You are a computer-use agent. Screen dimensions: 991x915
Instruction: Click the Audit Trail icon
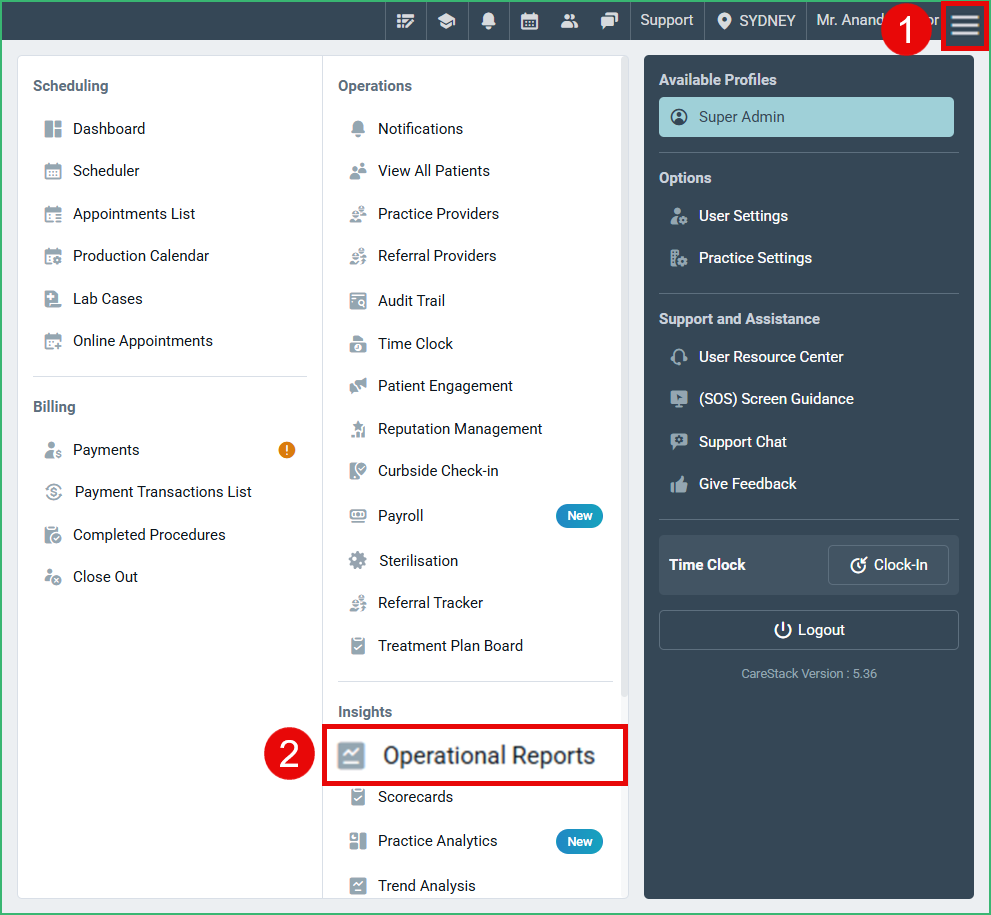[358, 301]
